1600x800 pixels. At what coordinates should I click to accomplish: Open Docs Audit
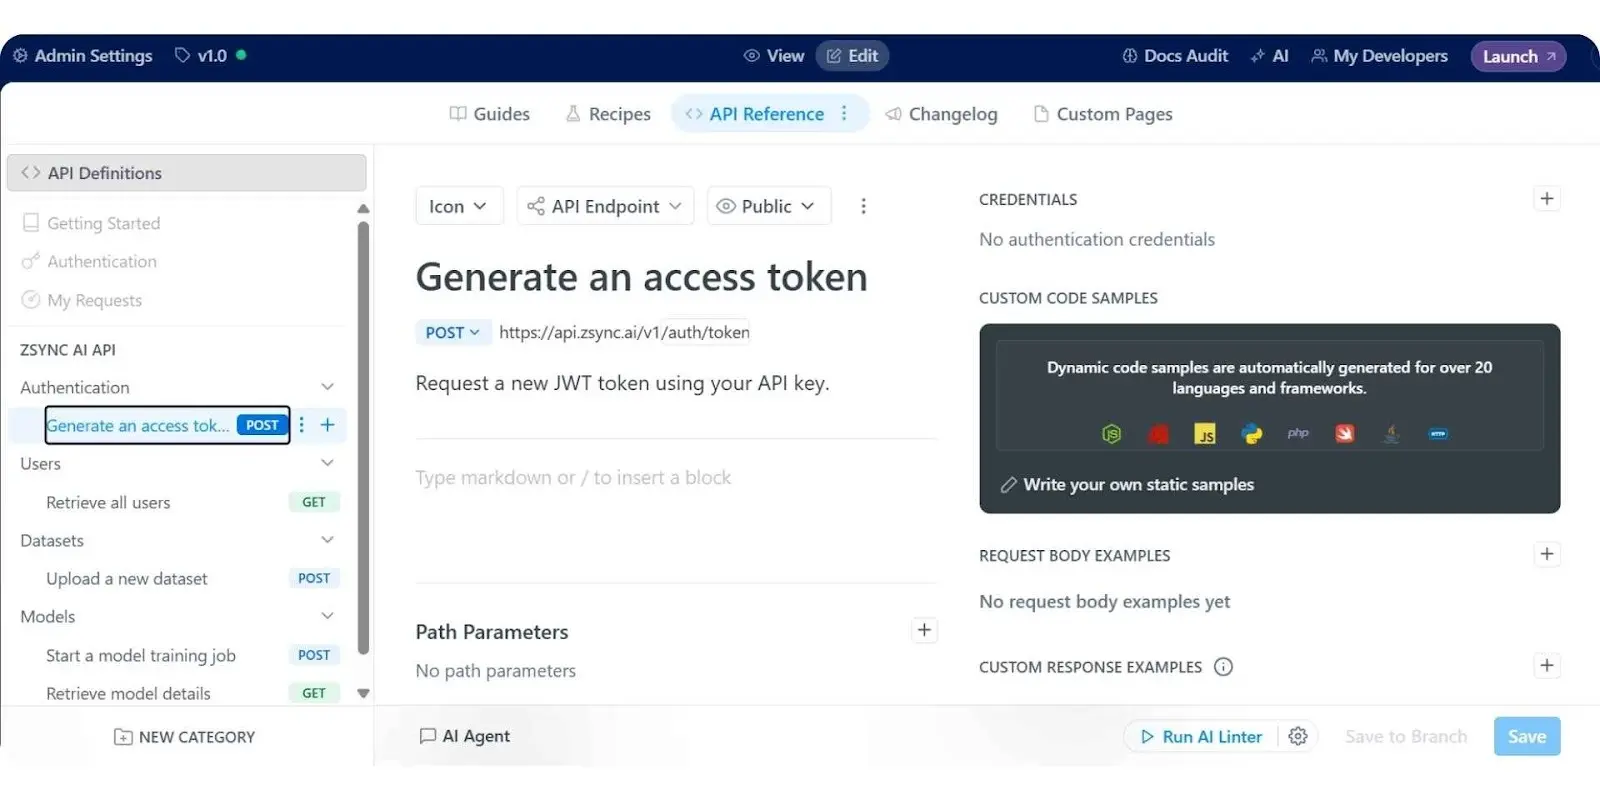(x=1175, y=56)
